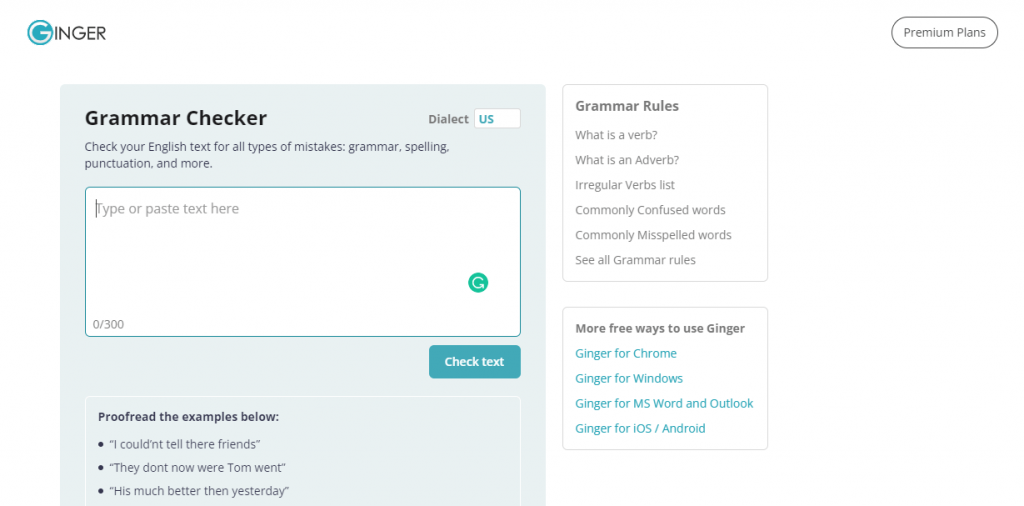Screen dimensions: 1024x506
Task: Open the Dialect US dropdown
Action: 497,119
